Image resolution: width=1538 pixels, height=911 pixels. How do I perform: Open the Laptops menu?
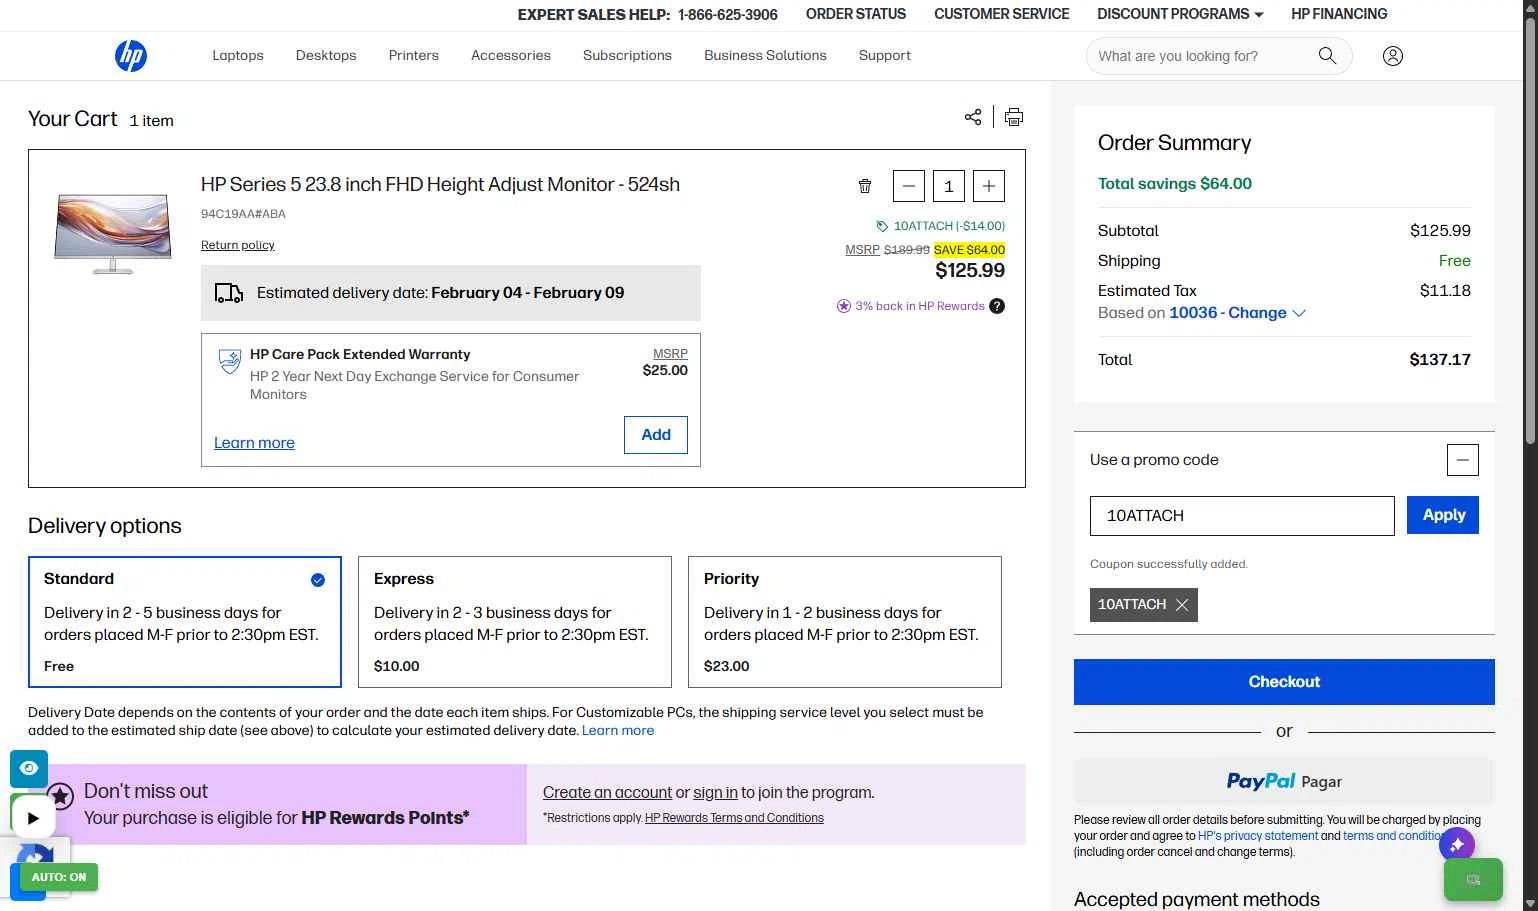pyautogui.click(x=238, y=56)
